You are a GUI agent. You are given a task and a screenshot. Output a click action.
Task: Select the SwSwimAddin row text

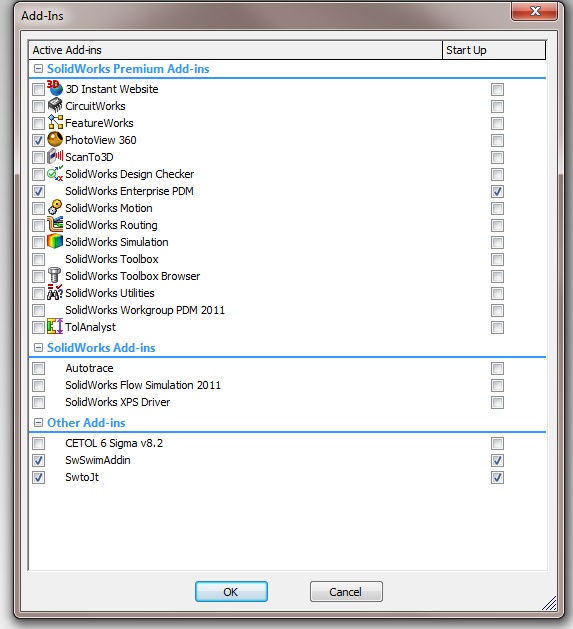click(98, 460)
